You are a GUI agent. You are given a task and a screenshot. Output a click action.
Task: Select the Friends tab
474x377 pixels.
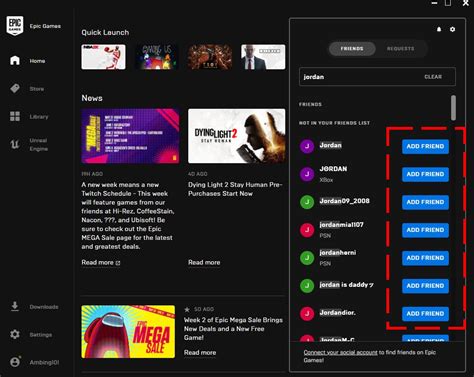coord(352,49)
